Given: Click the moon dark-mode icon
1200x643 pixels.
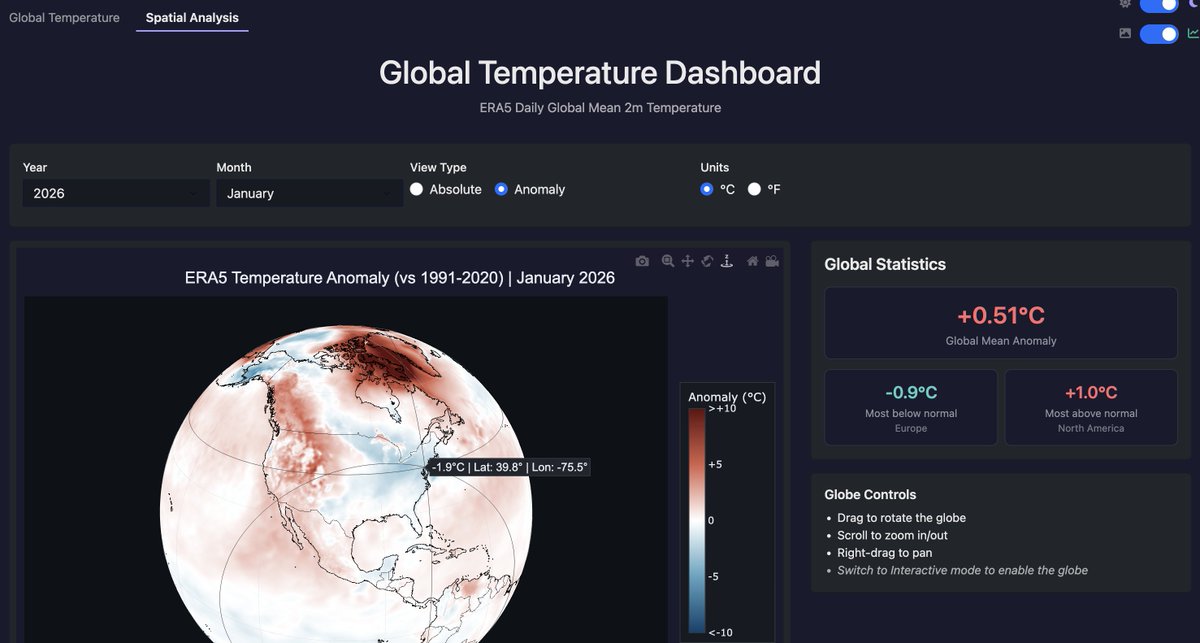Looking at the screenshot, I should (x=1194, y=4).
